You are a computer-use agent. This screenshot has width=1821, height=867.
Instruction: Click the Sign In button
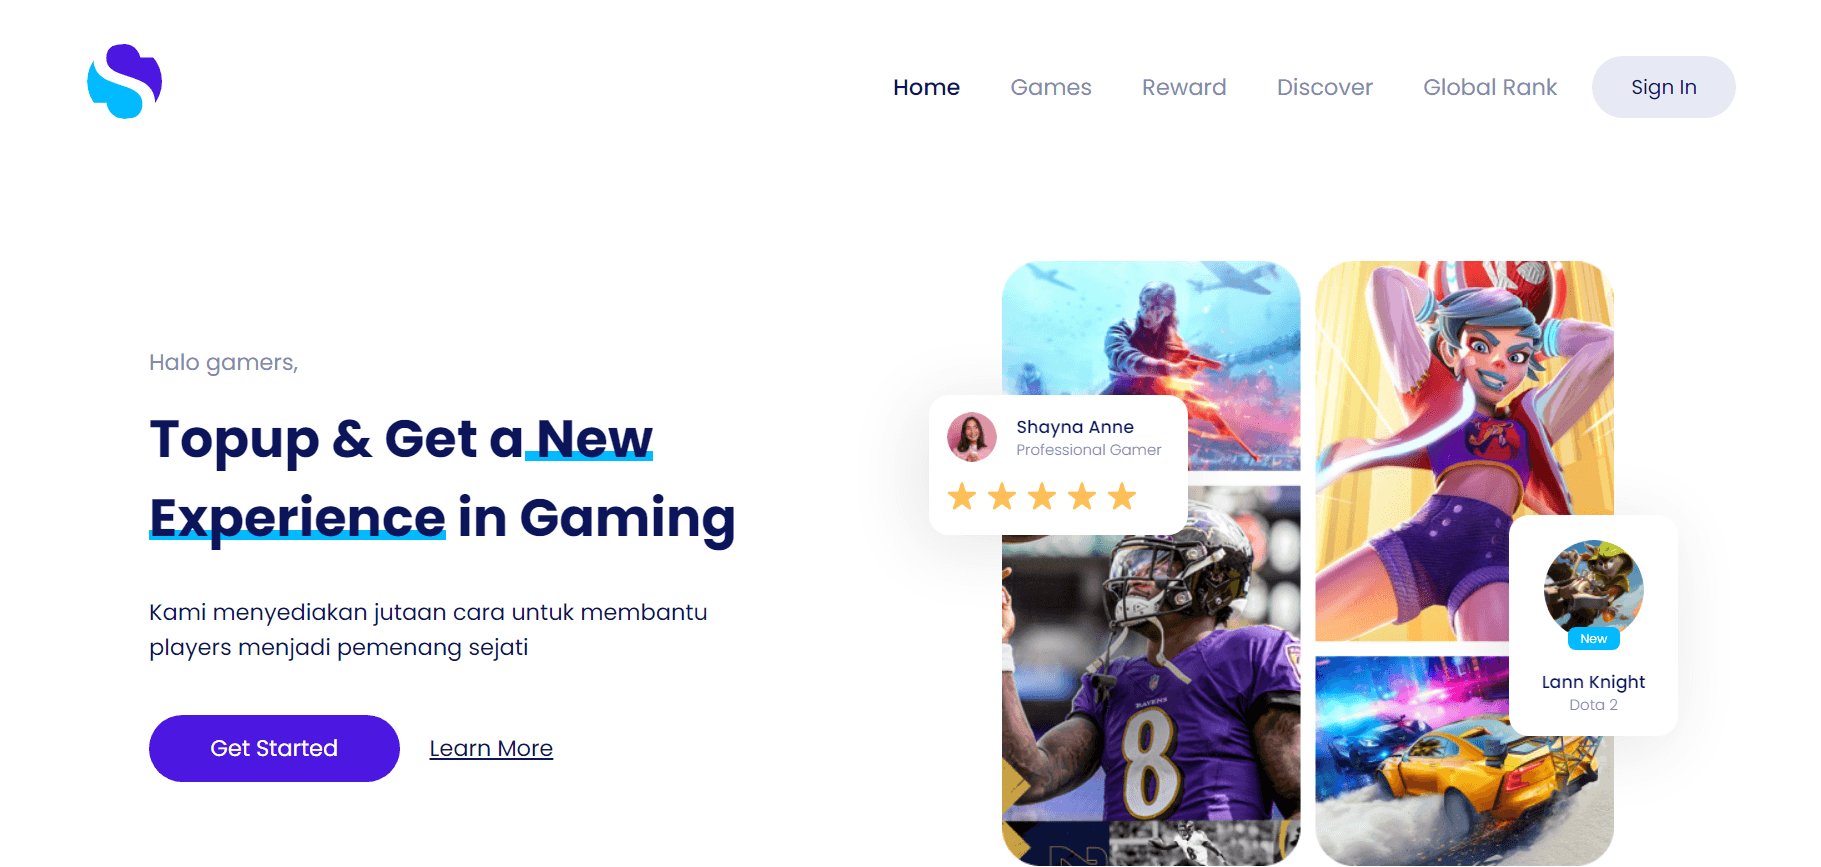(x=1664, y=87)
